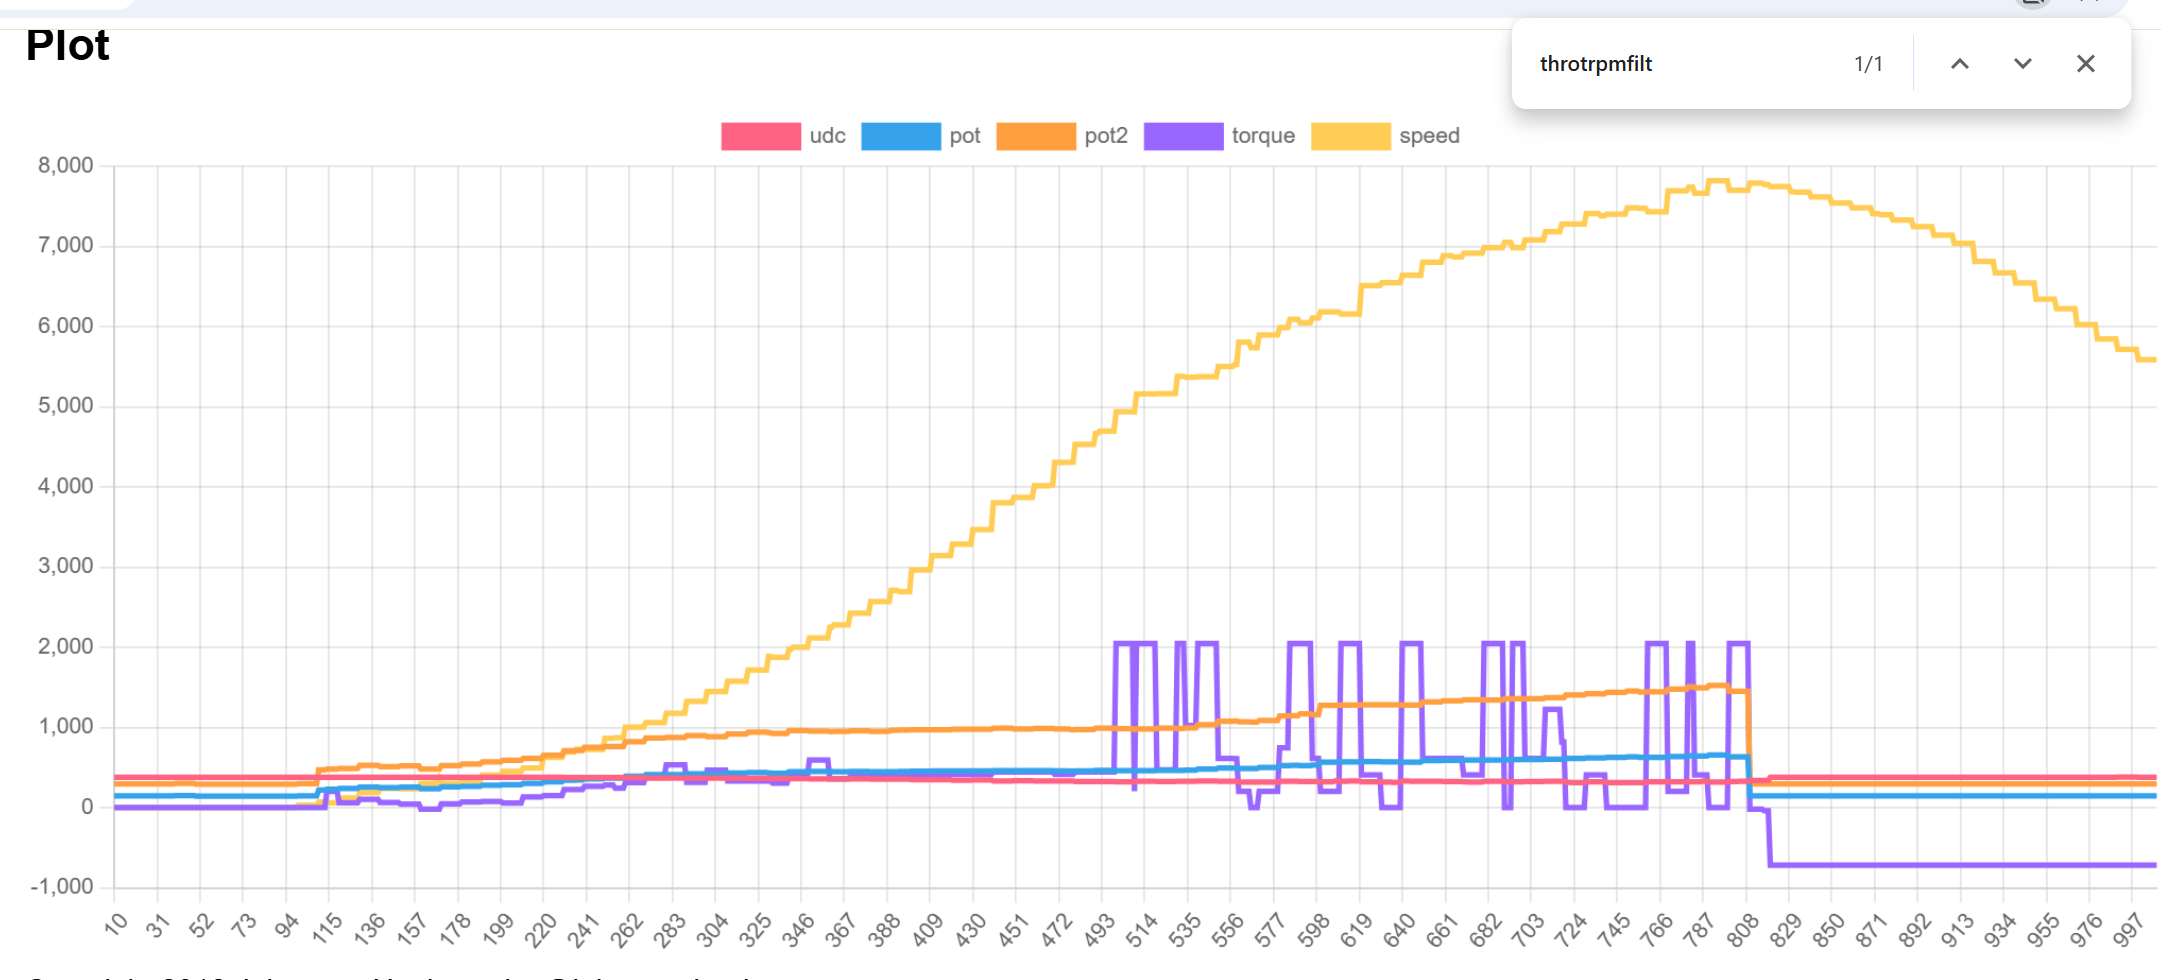Click the 10 x-axis tick label
This screenshot has width=2161, height=980.
[116, 924]
